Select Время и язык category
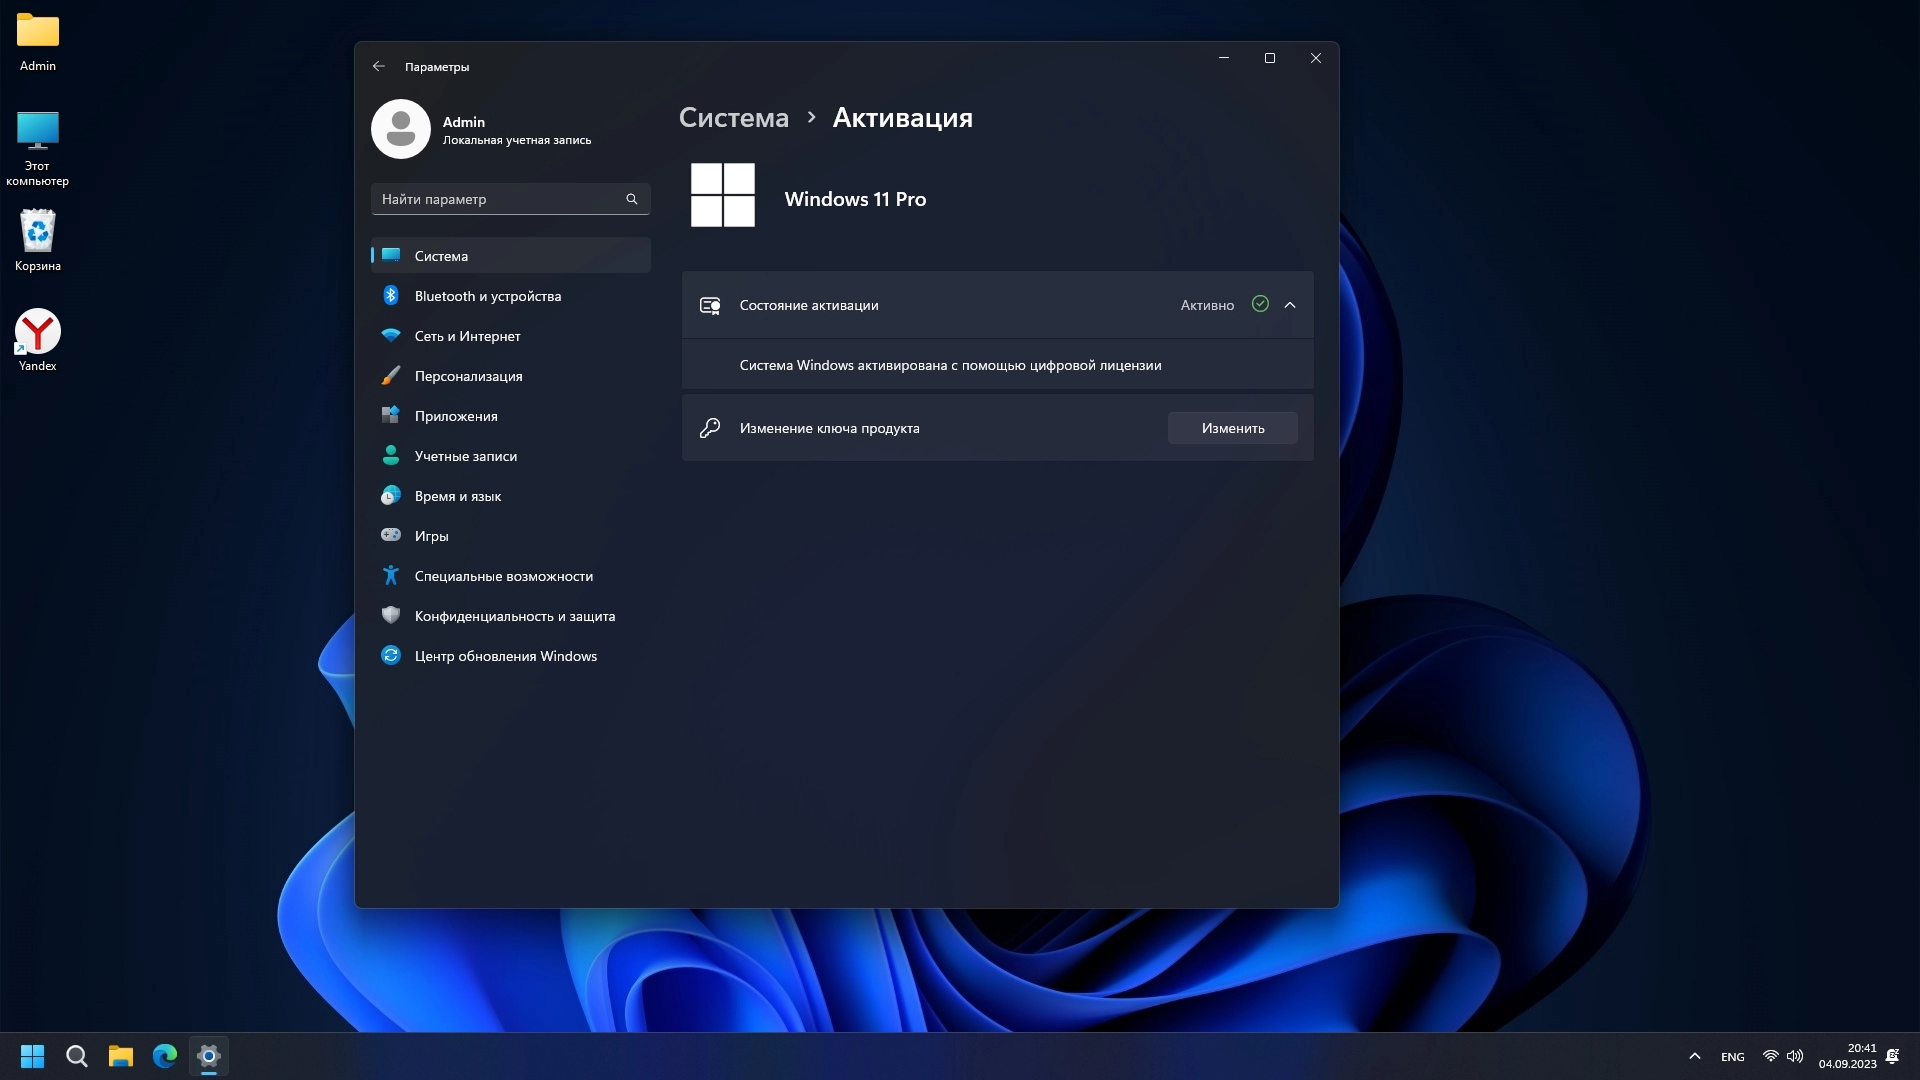 457,496
